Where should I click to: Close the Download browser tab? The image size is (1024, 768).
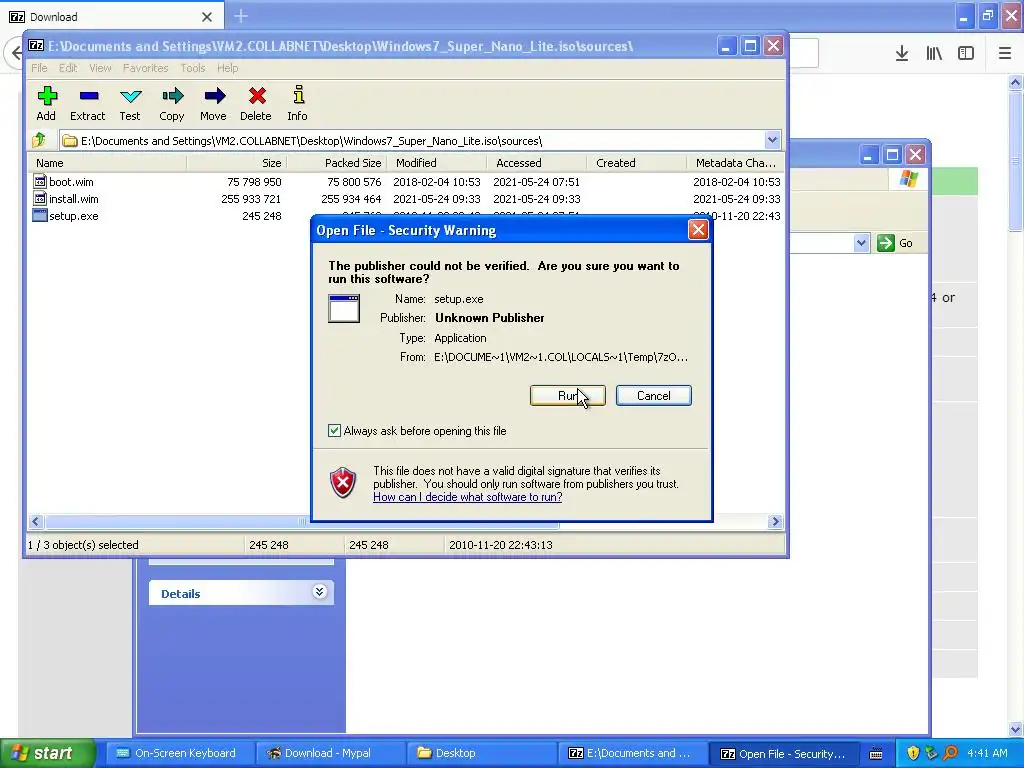coord(207,17)
